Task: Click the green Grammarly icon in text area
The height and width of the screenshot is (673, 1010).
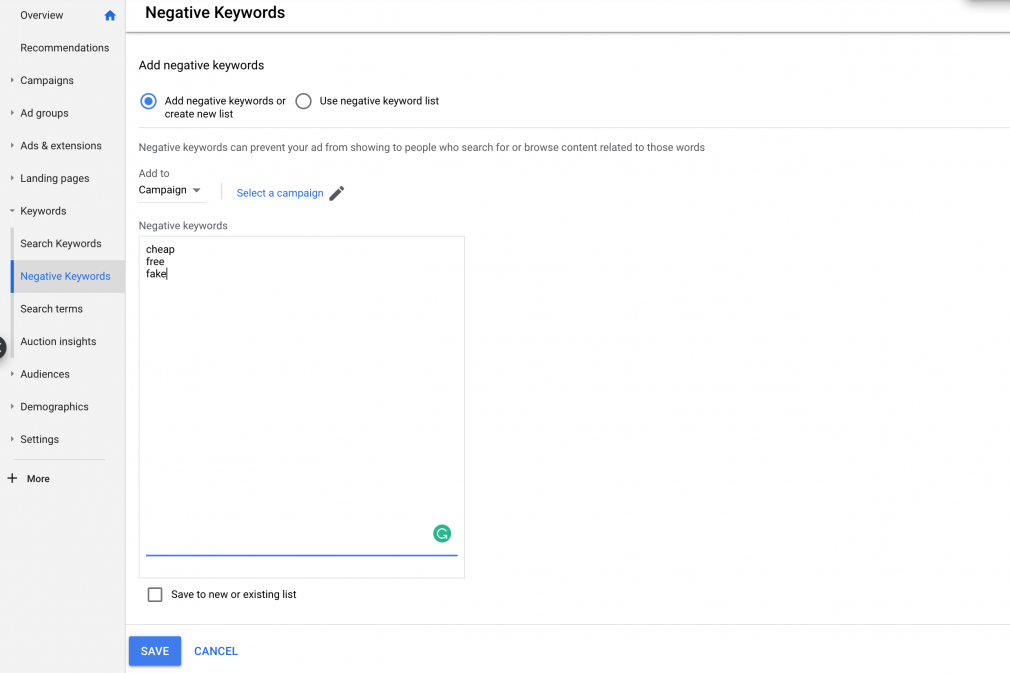Action: pyautogui.click(x=442, y=534)
